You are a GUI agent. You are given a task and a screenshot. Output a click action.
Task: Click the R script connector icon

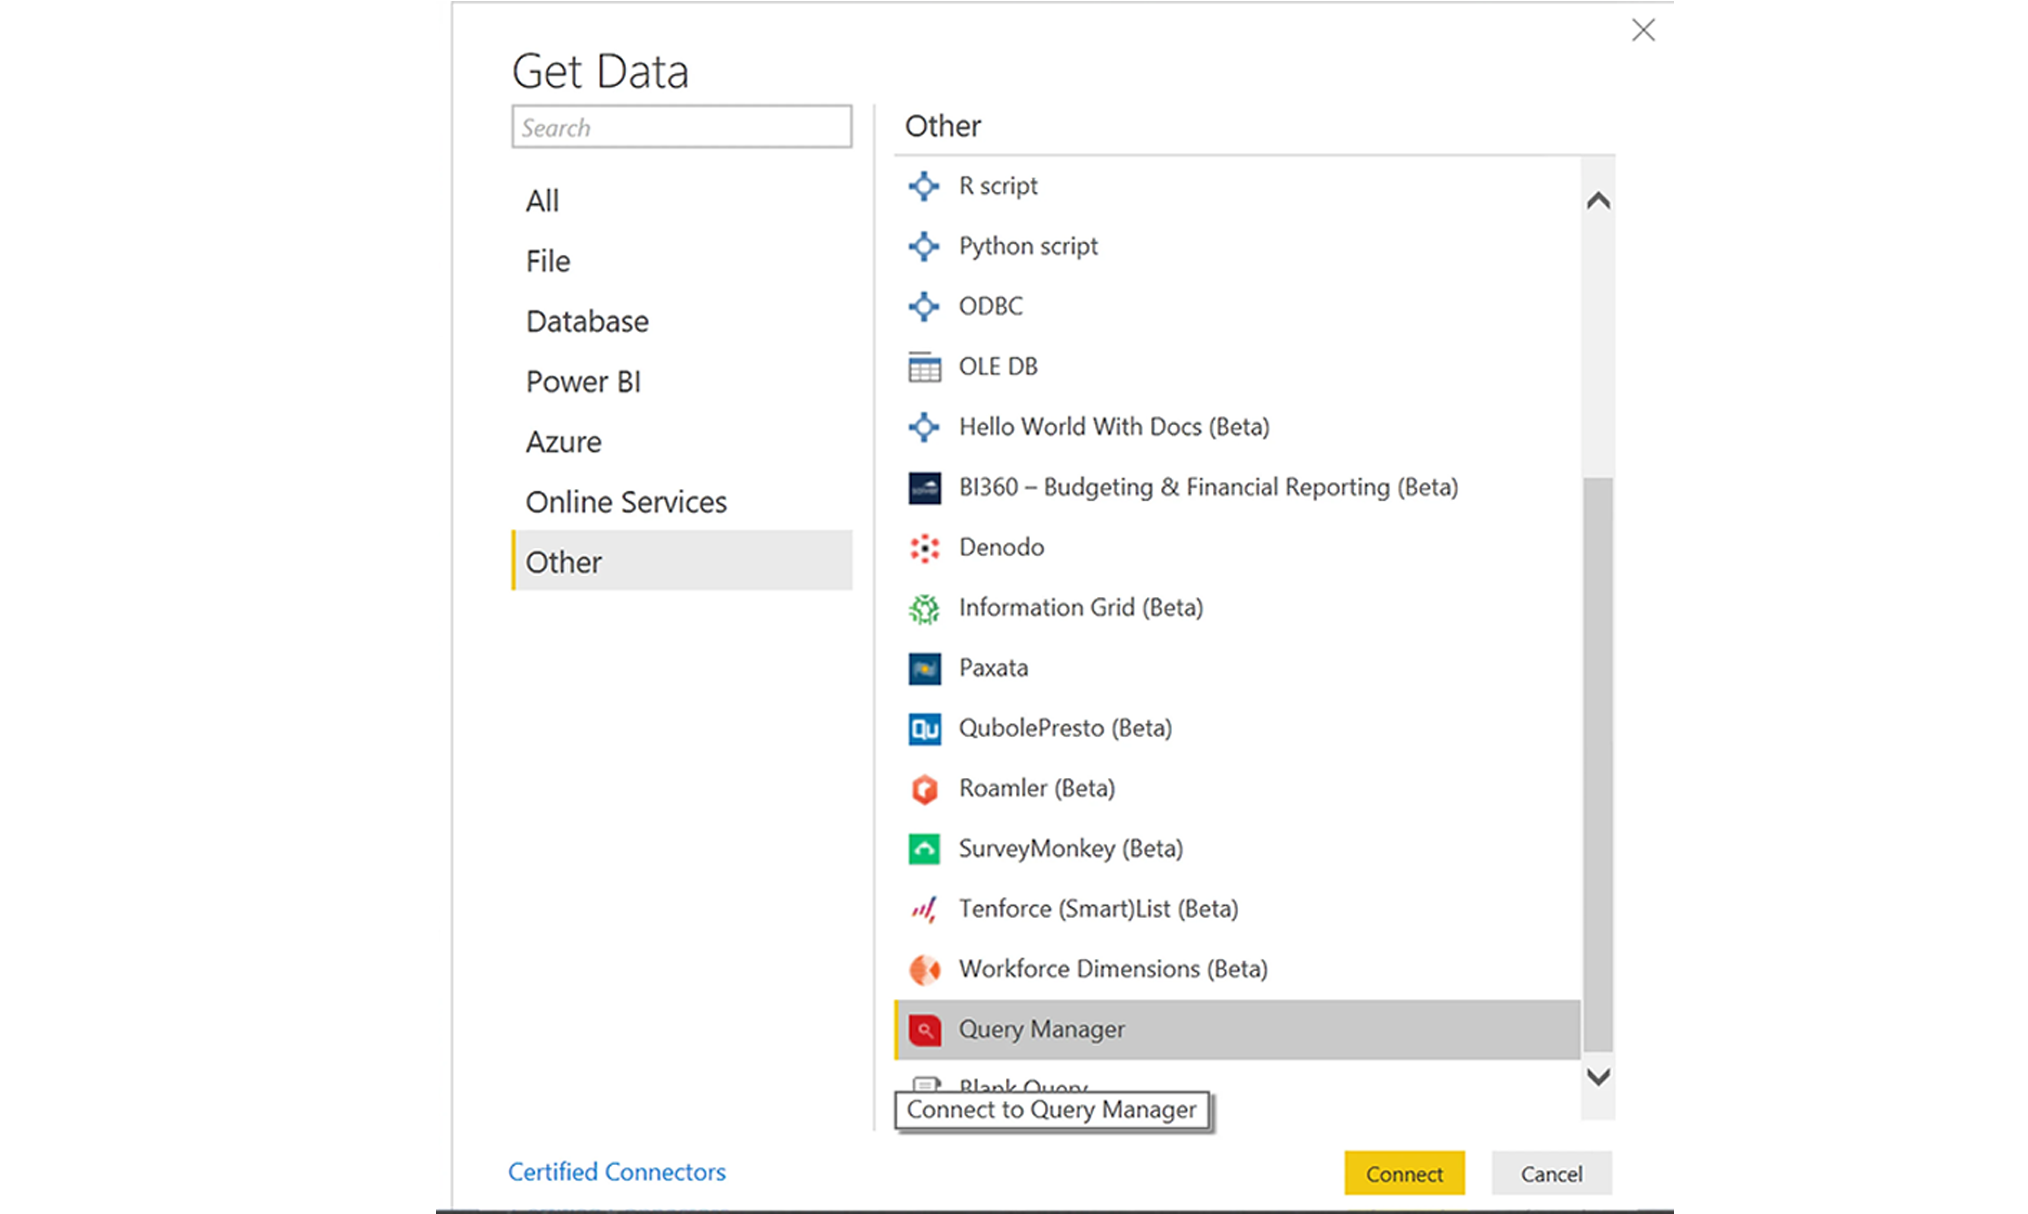pyautogui.click(x=924, y=186)
